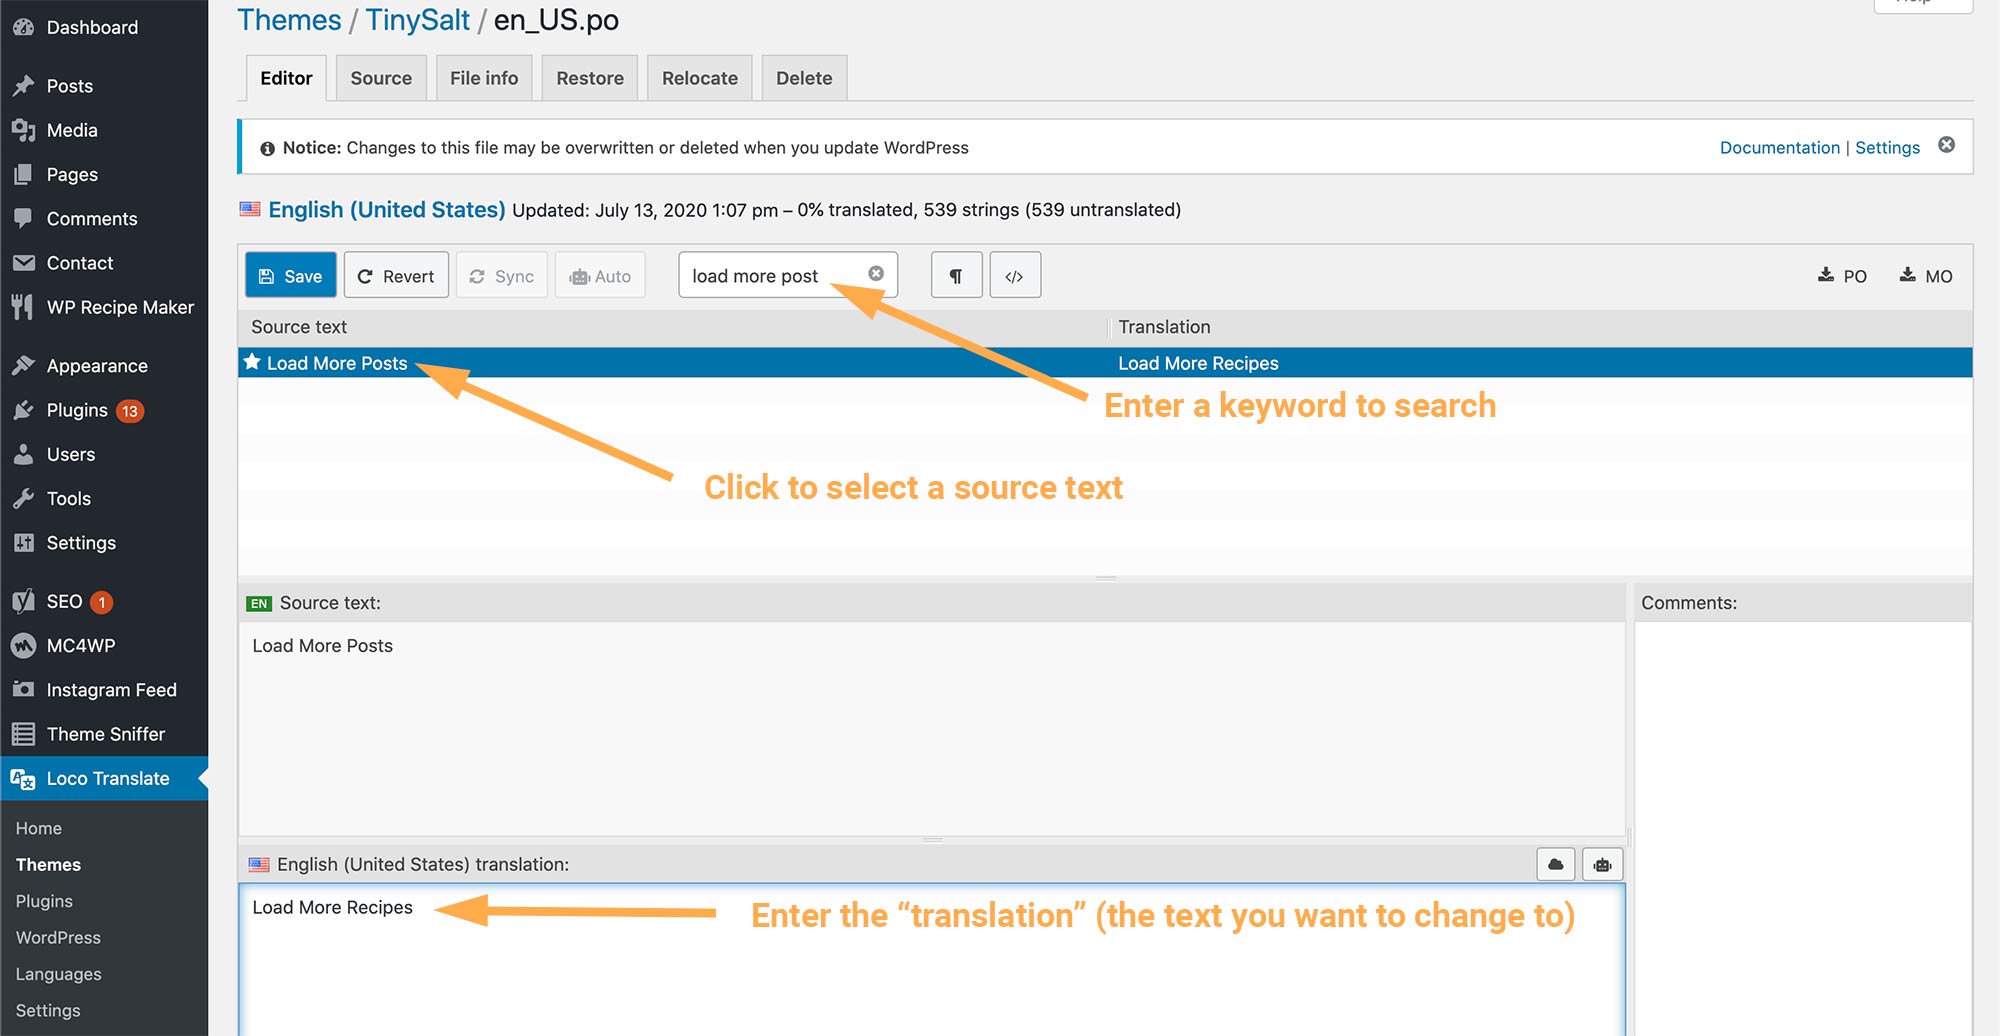Image resolution: width=2000 pixels, height=1036 pixels.
Task: Click the cloud suggest translation icon
Action: (x=1555, y=864)
